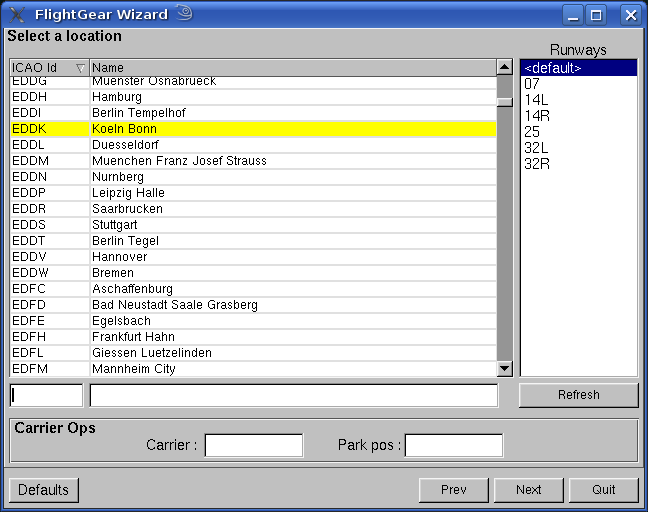The width and height of the screenshot is (648, 512).
Task: Select Bad Neustadt Saale Grasberg row
Action: point(253,305)
